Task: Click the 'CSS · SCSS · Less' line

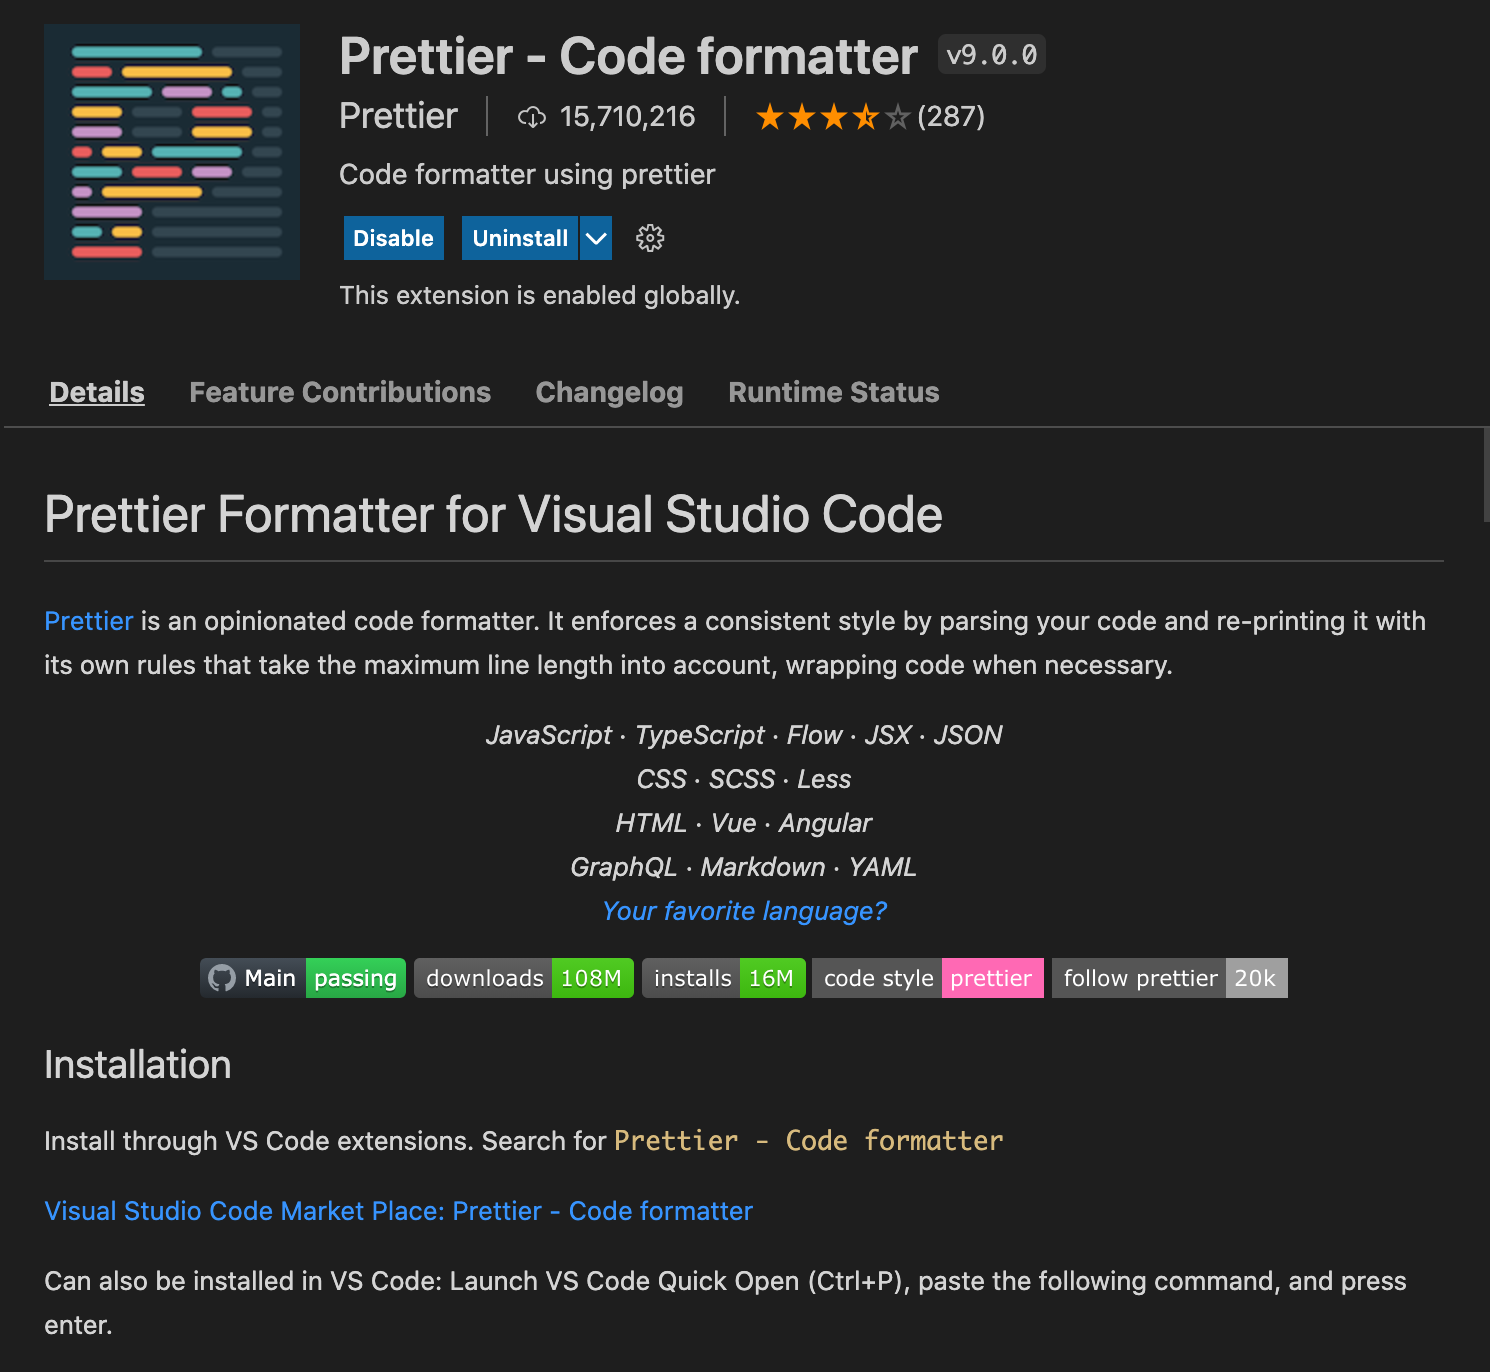Action: tap(744, 779)
